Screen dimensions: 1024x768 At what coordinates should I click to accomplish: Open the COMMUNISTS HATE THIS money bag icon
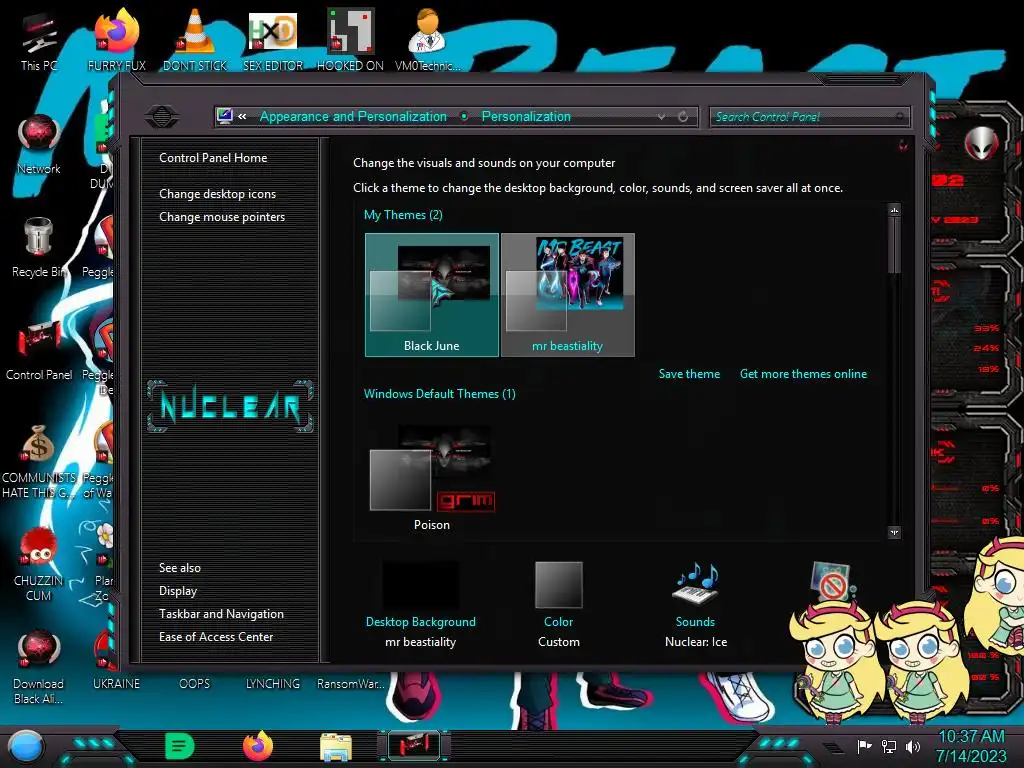39,460
